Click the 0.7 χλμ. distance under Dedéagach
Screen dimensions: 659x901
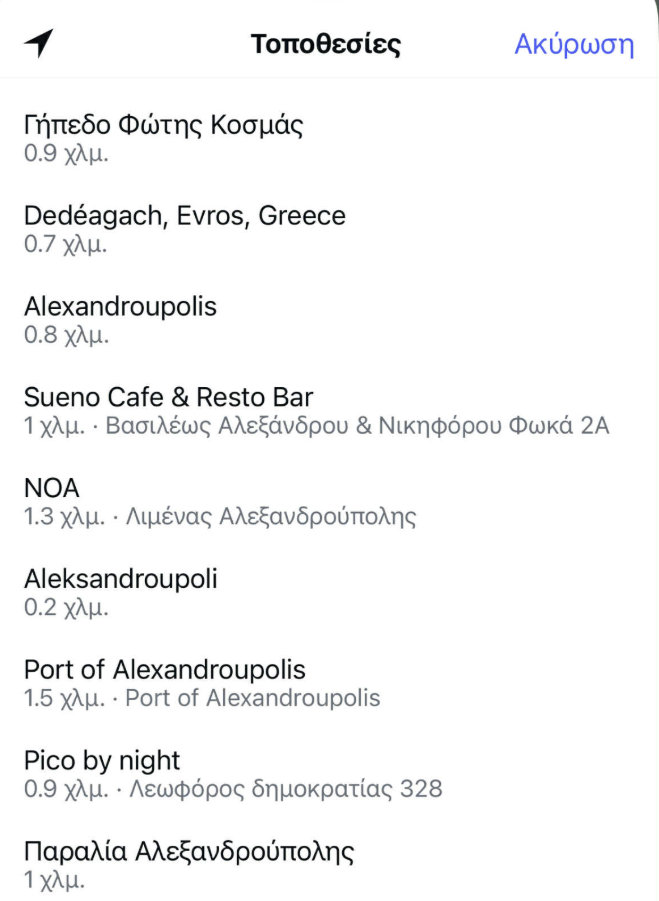(x=66, y=244)
